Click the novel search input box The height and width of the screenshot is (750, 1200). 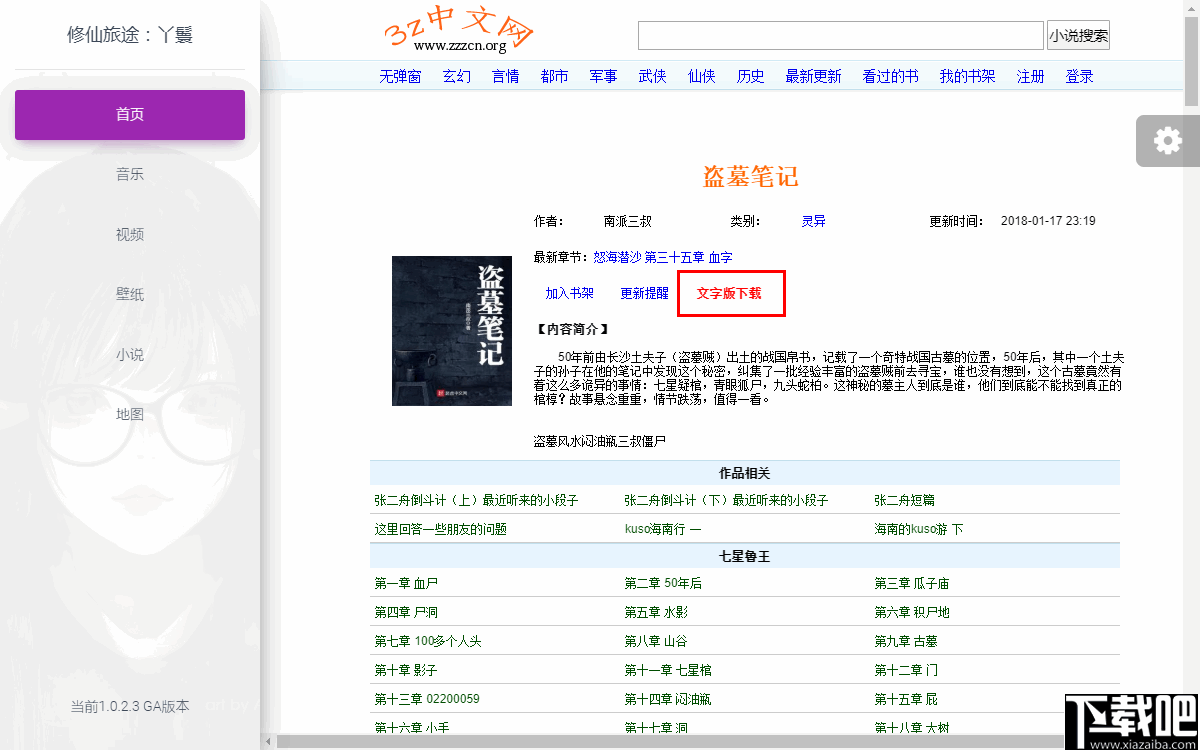(841, 35)
